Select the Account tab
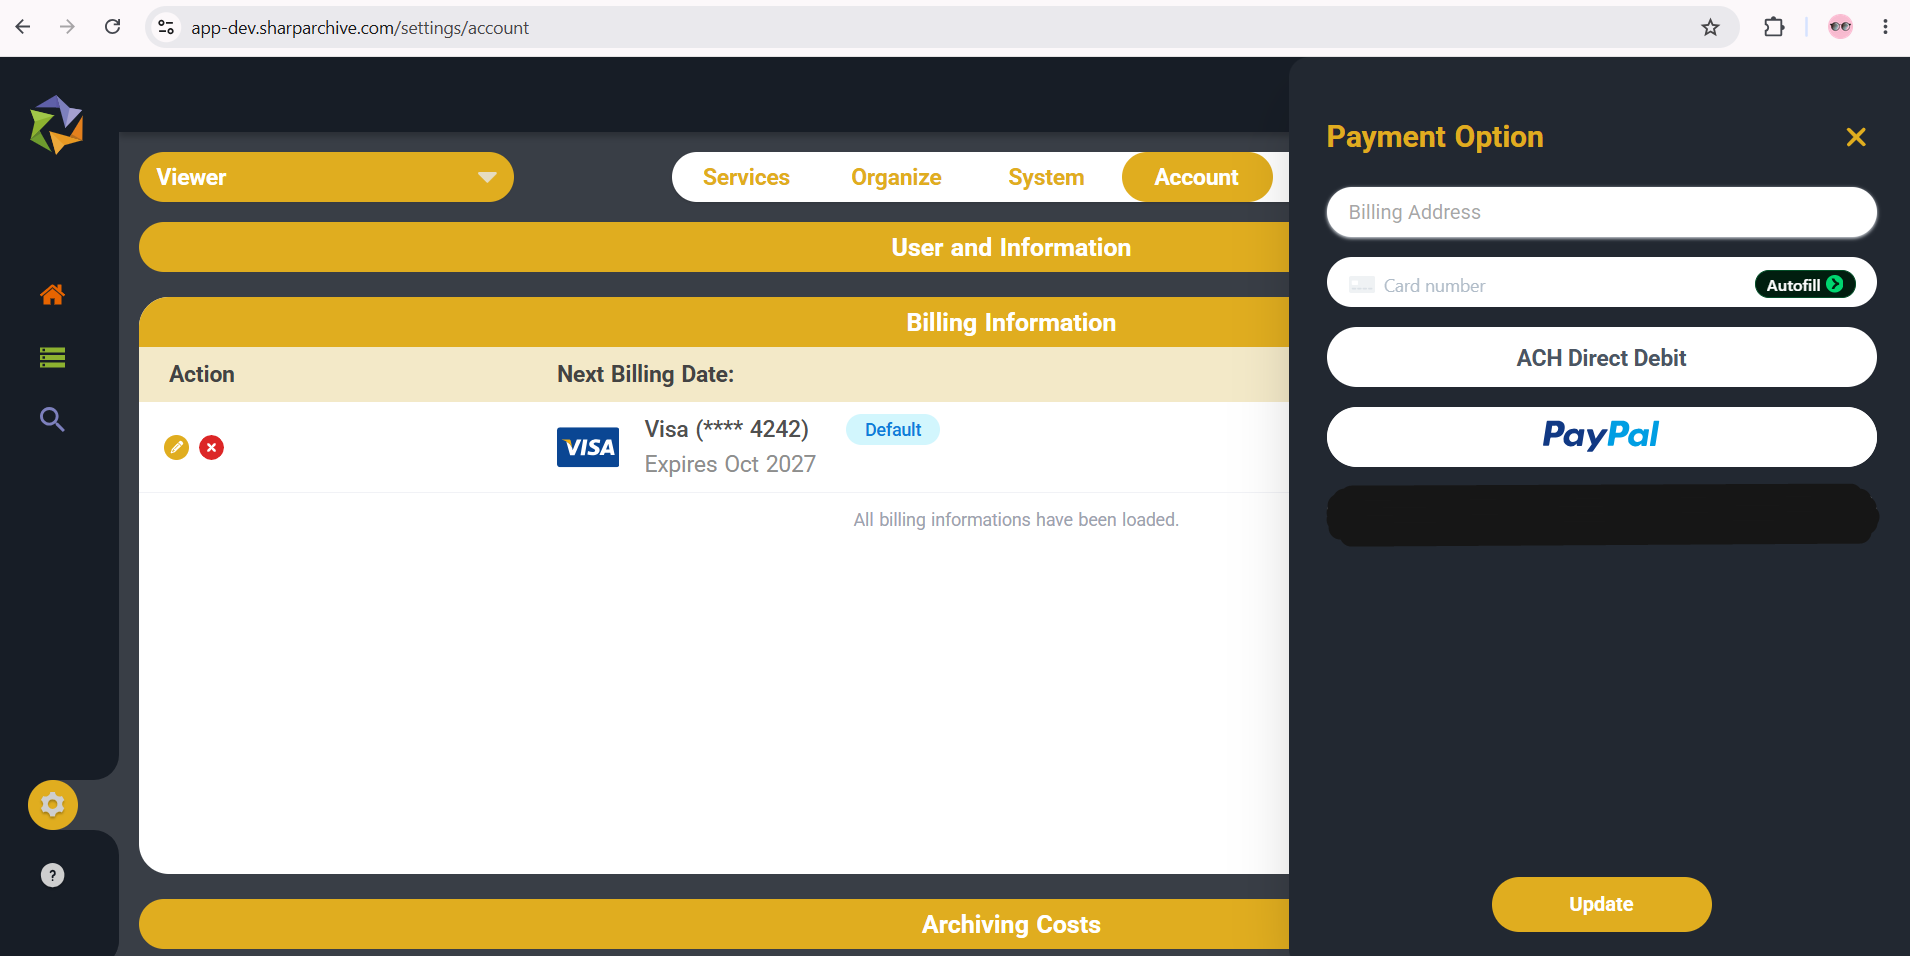 pyautogui.click(x=1197, y=177)
